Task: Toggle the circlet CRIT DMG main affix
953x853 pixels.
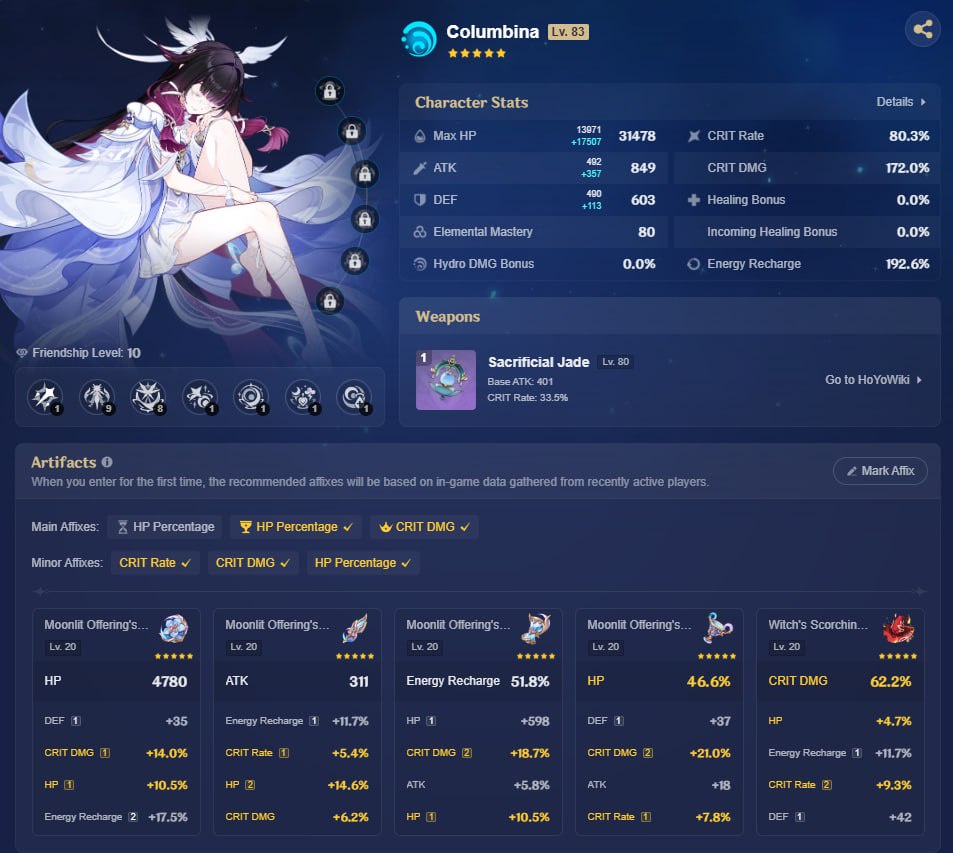Action: click(x=424, y=527)
